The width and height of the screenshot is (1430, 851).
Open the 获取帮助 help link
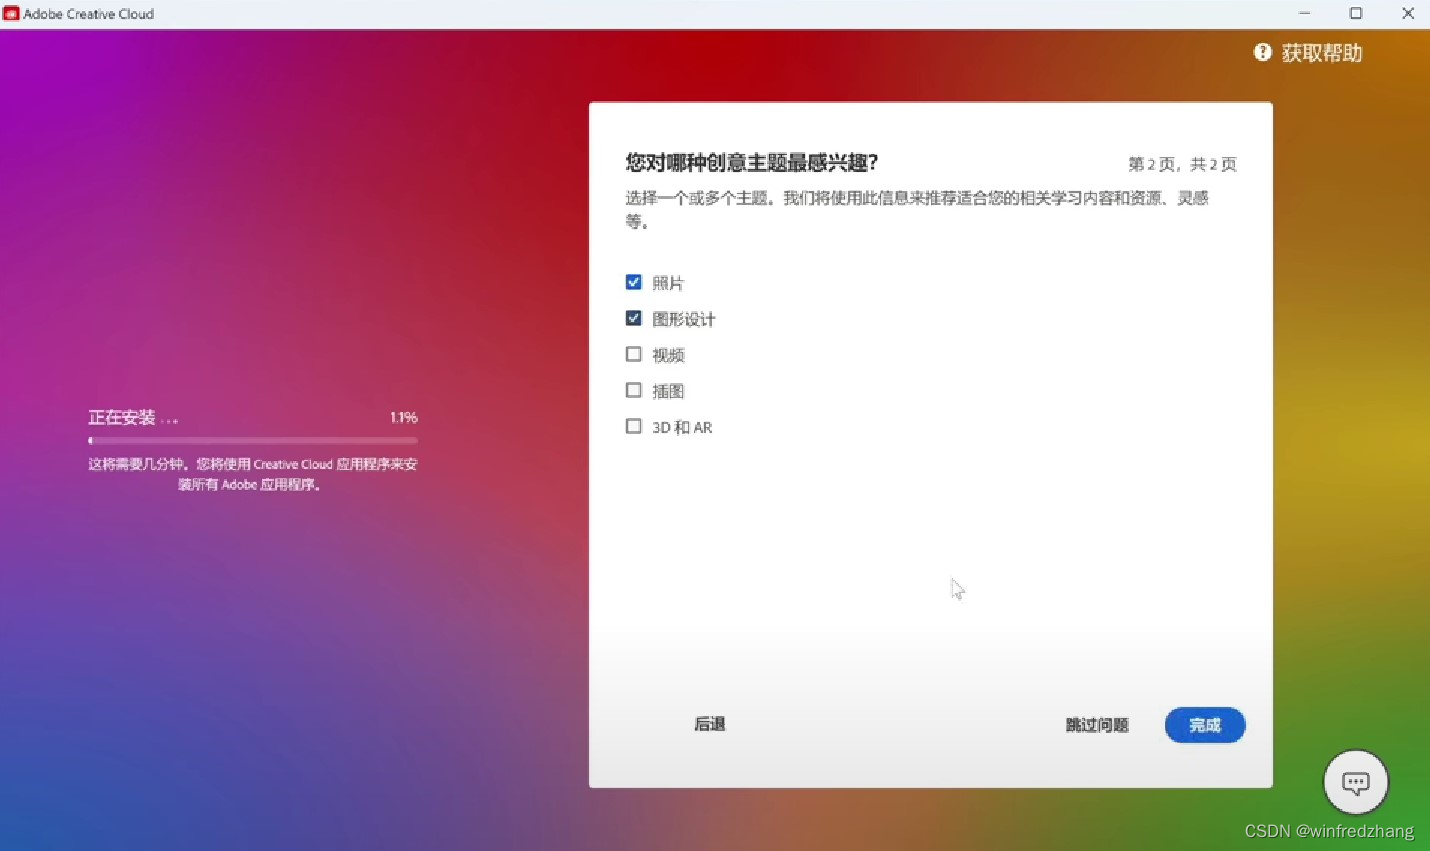click(1322, 53)
